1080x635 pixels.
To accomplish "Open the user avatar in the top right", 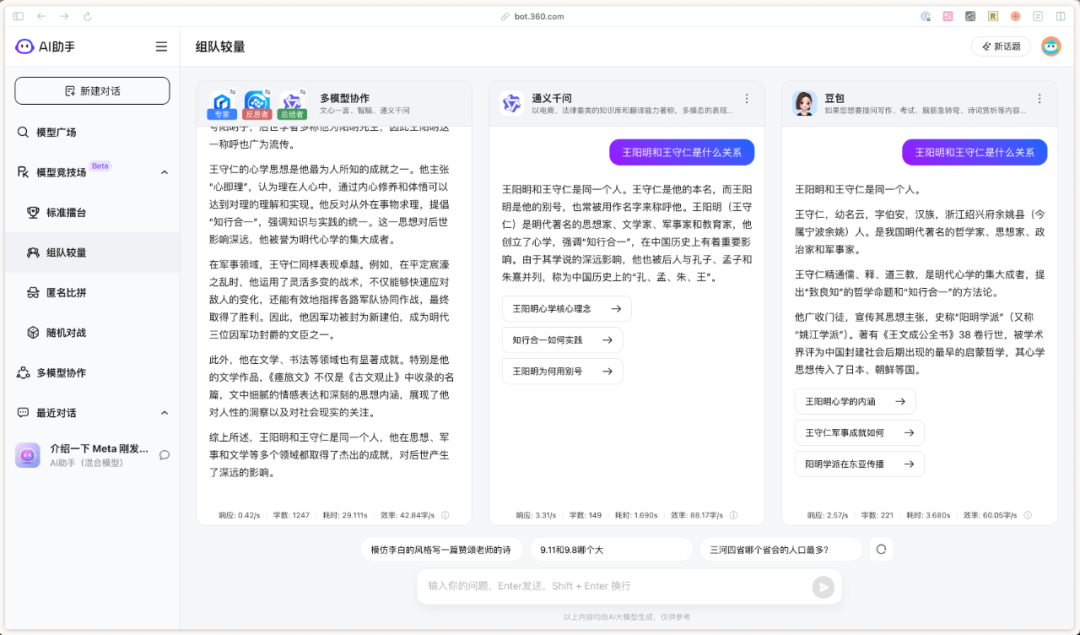I will point(1050,46).
